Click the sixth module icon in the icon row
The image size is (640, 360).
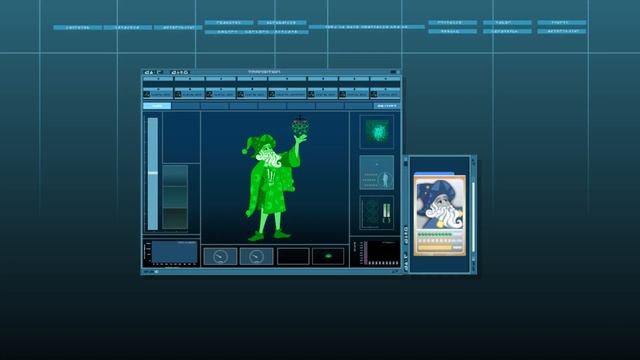(311, 94)
